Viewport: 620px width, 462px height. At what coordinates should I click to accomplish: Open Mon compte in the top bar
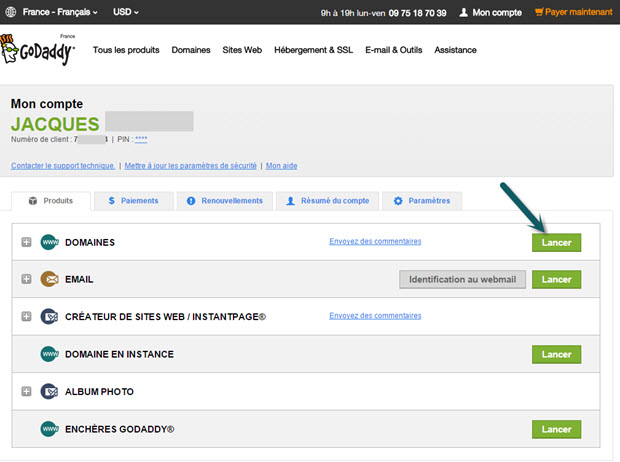pyautogui.click(x=490, y=12)
